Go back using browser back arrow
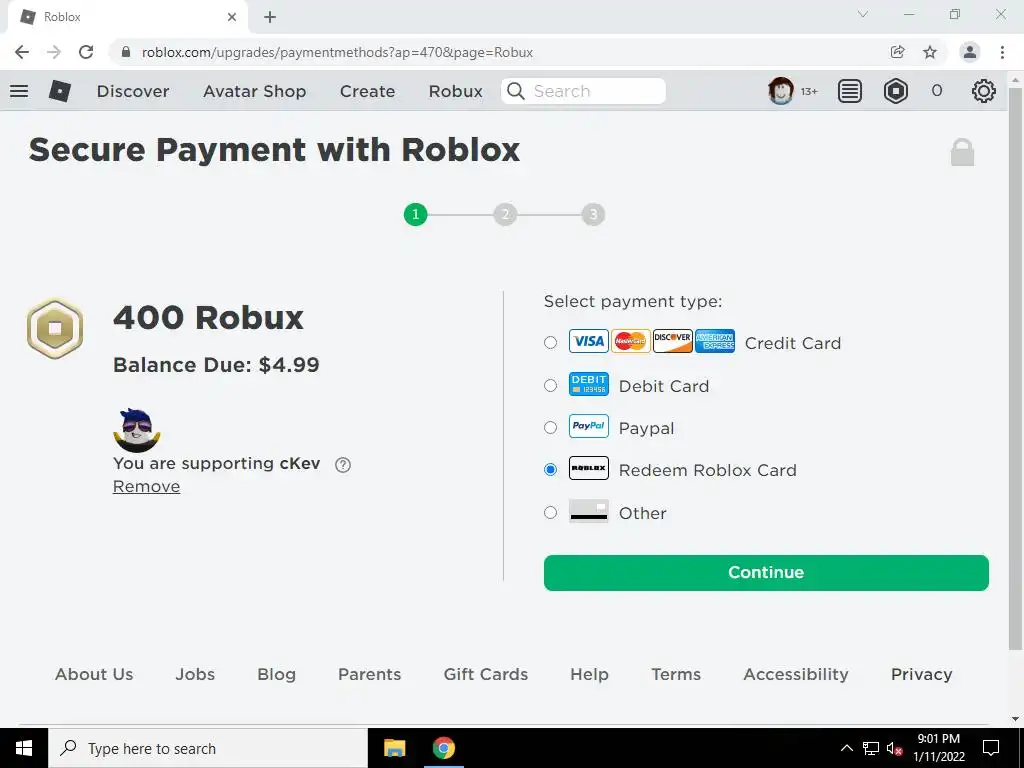This screenshot has width=1024, height=768. (22, 52)
